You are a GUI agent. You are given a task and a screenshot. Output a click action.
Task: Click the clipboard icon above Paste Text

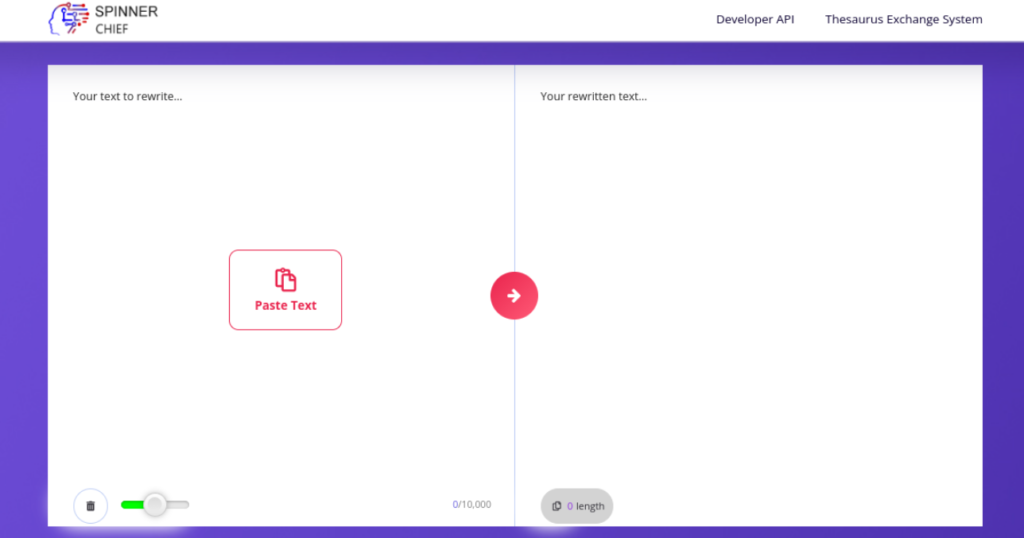tap(285, 280)
